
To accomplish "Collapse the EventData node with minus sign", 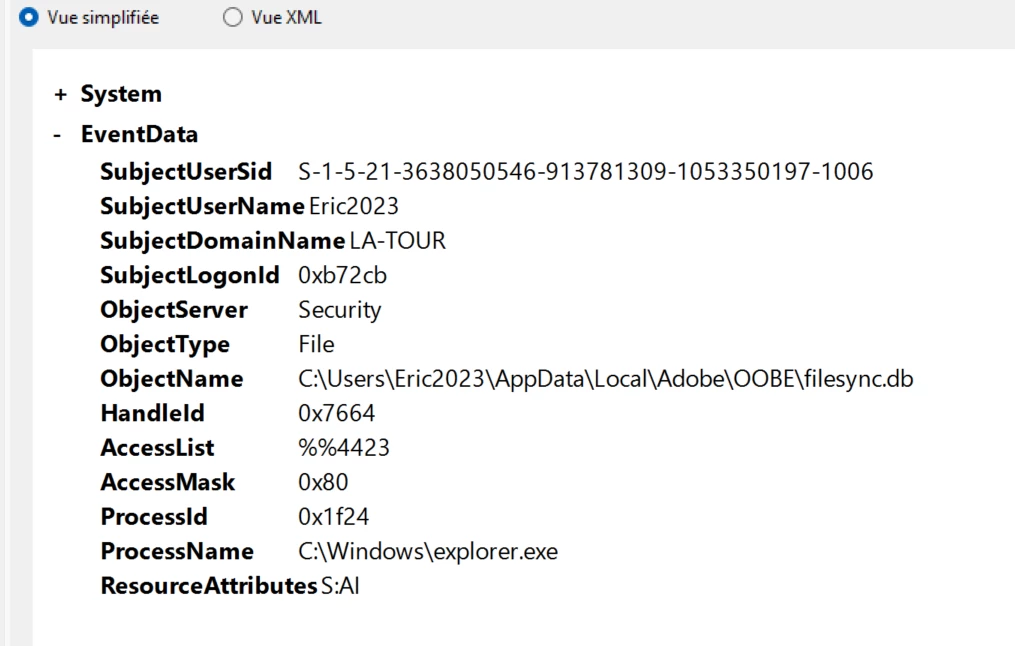I will 58,135.
